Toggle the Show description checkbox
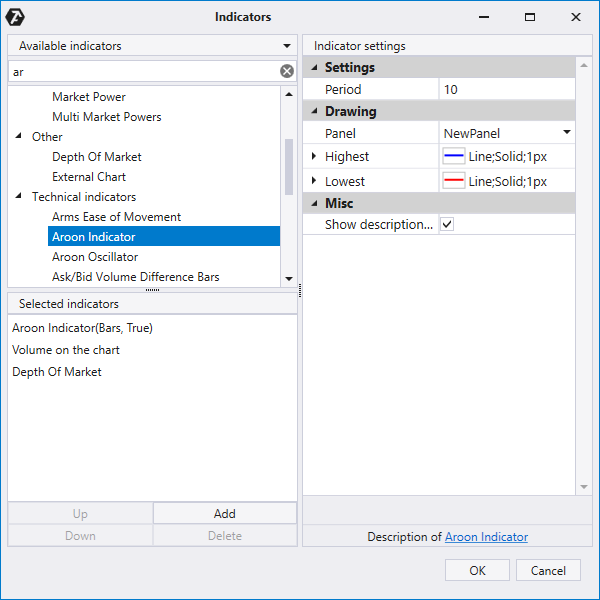 pyautogui.click(x=447, y=224)
